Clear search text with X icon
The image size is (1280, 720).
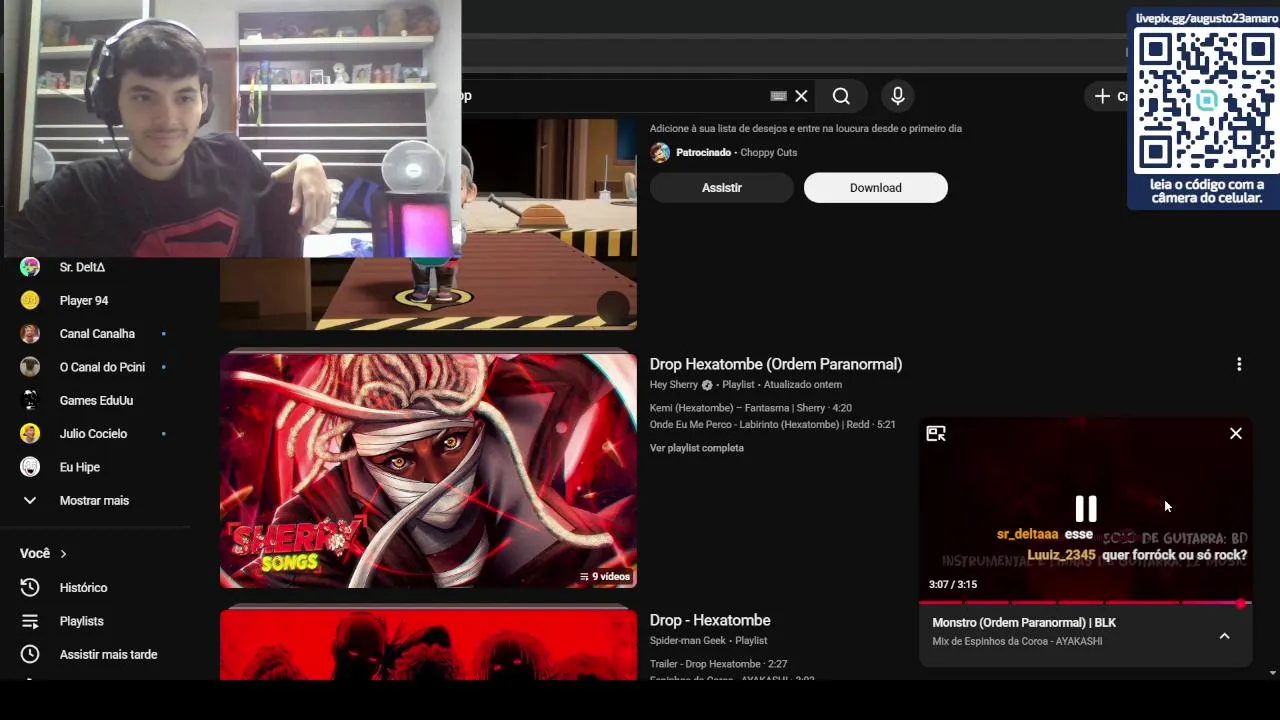(x=801, y=96)
